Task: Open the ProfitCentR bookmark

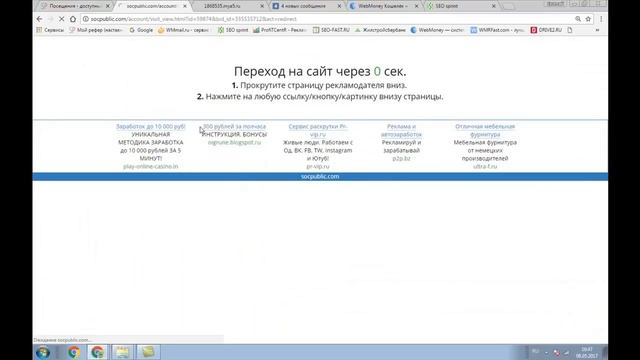Action: 280,30
